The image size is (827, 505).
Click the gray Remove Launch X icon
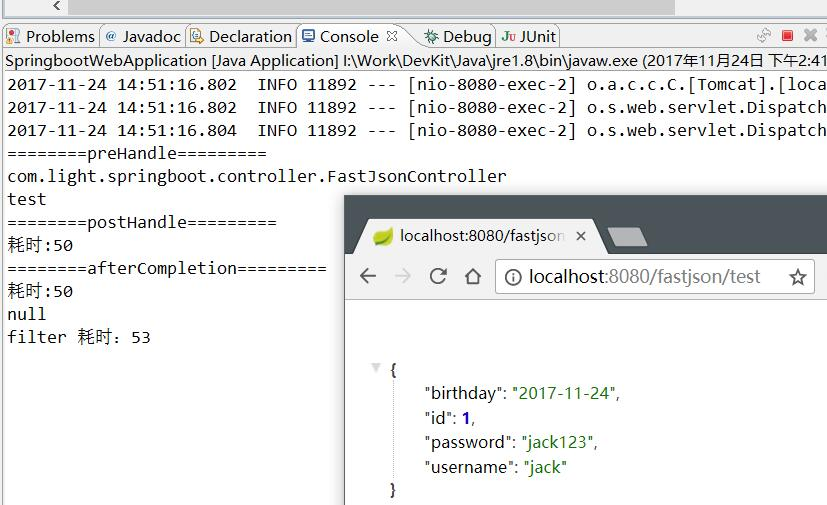[810, 35]
